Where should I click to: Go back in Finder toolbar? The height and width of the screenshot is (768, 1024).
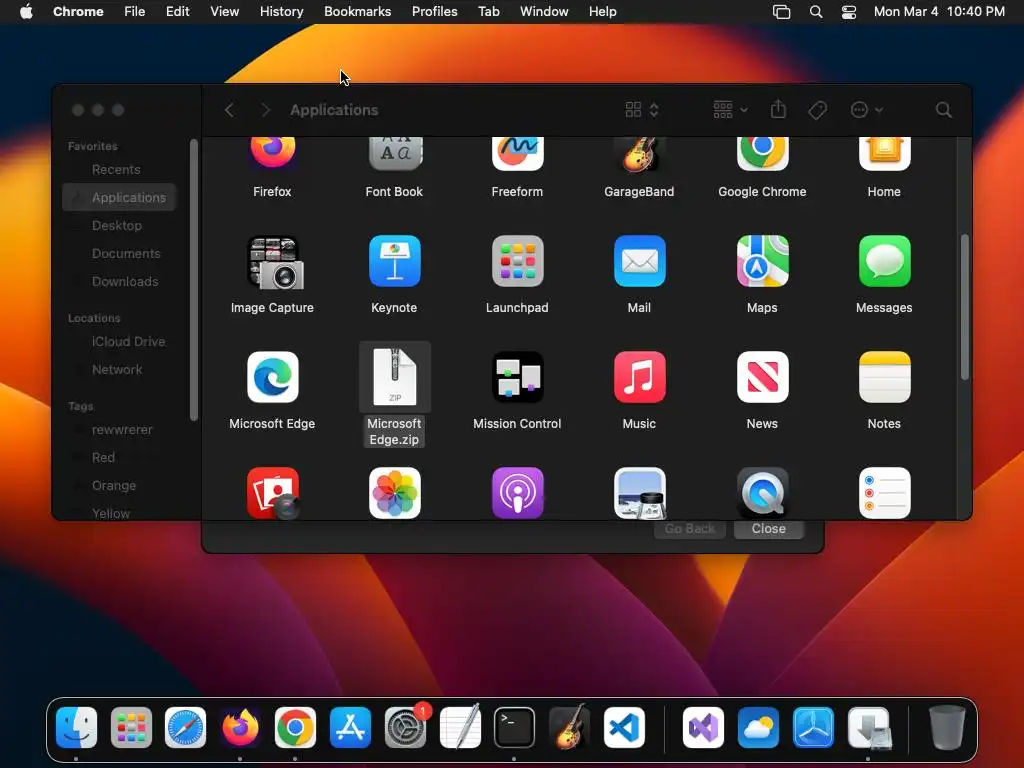click(x=229, y=110)
